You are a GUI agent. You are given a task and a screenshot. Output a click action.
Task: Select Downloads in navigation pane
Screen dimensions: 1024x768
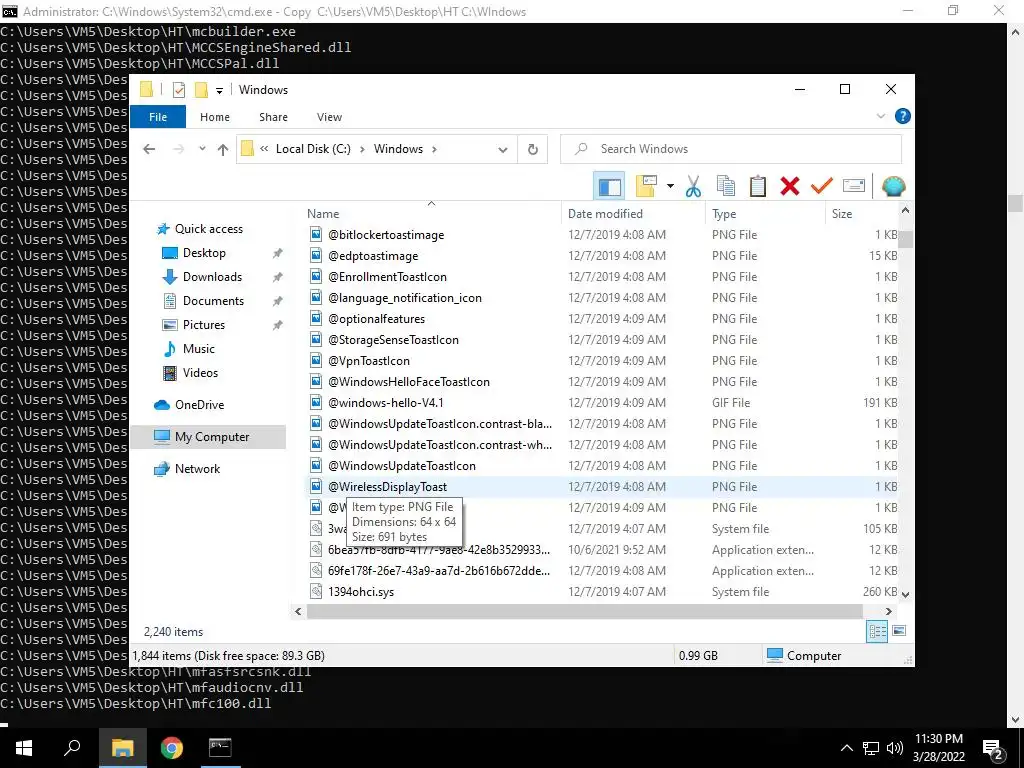212,277
